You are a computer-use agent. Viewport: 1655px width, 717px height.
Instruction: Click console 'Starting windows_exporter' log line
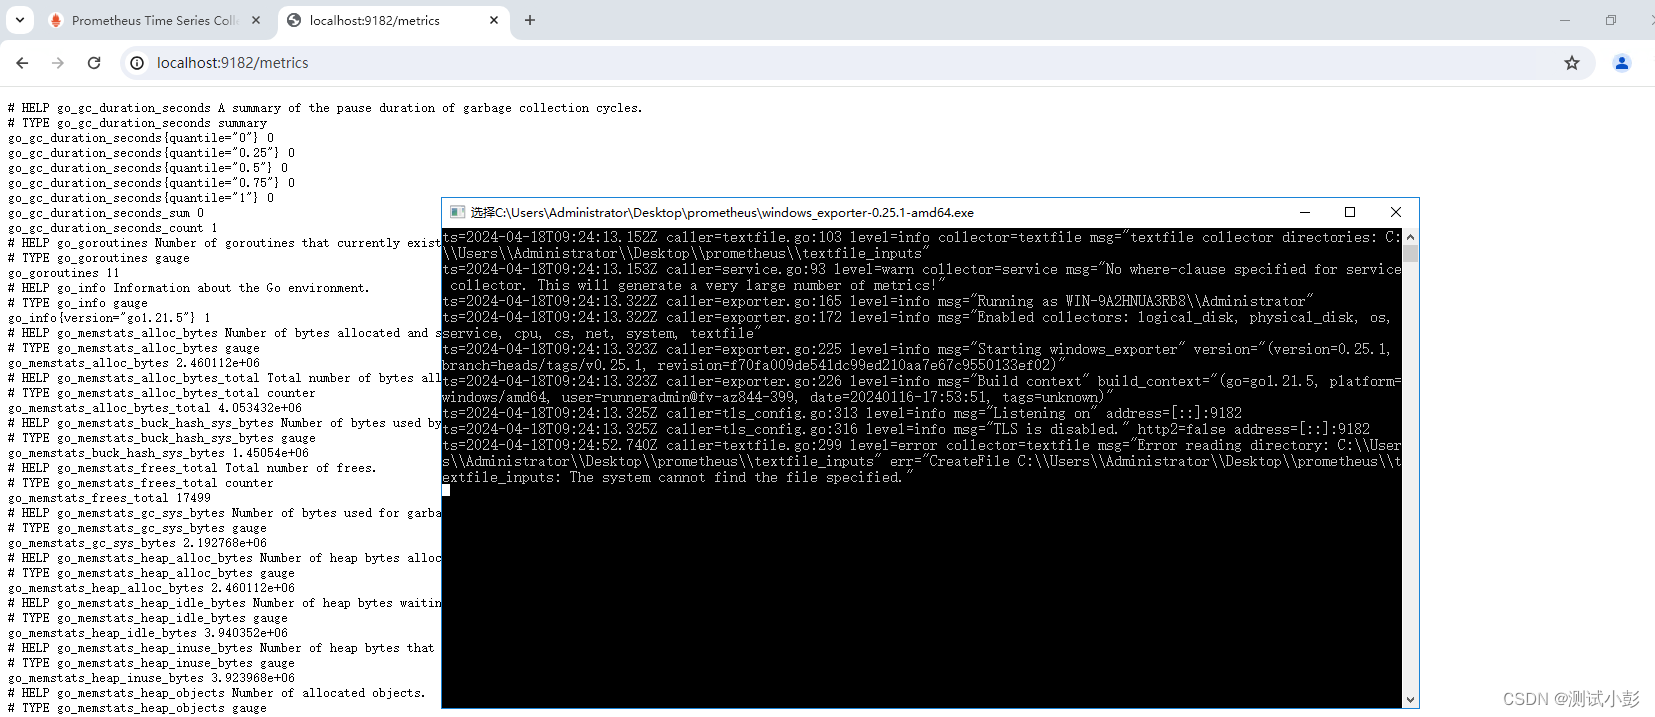[x=921, y=357]
